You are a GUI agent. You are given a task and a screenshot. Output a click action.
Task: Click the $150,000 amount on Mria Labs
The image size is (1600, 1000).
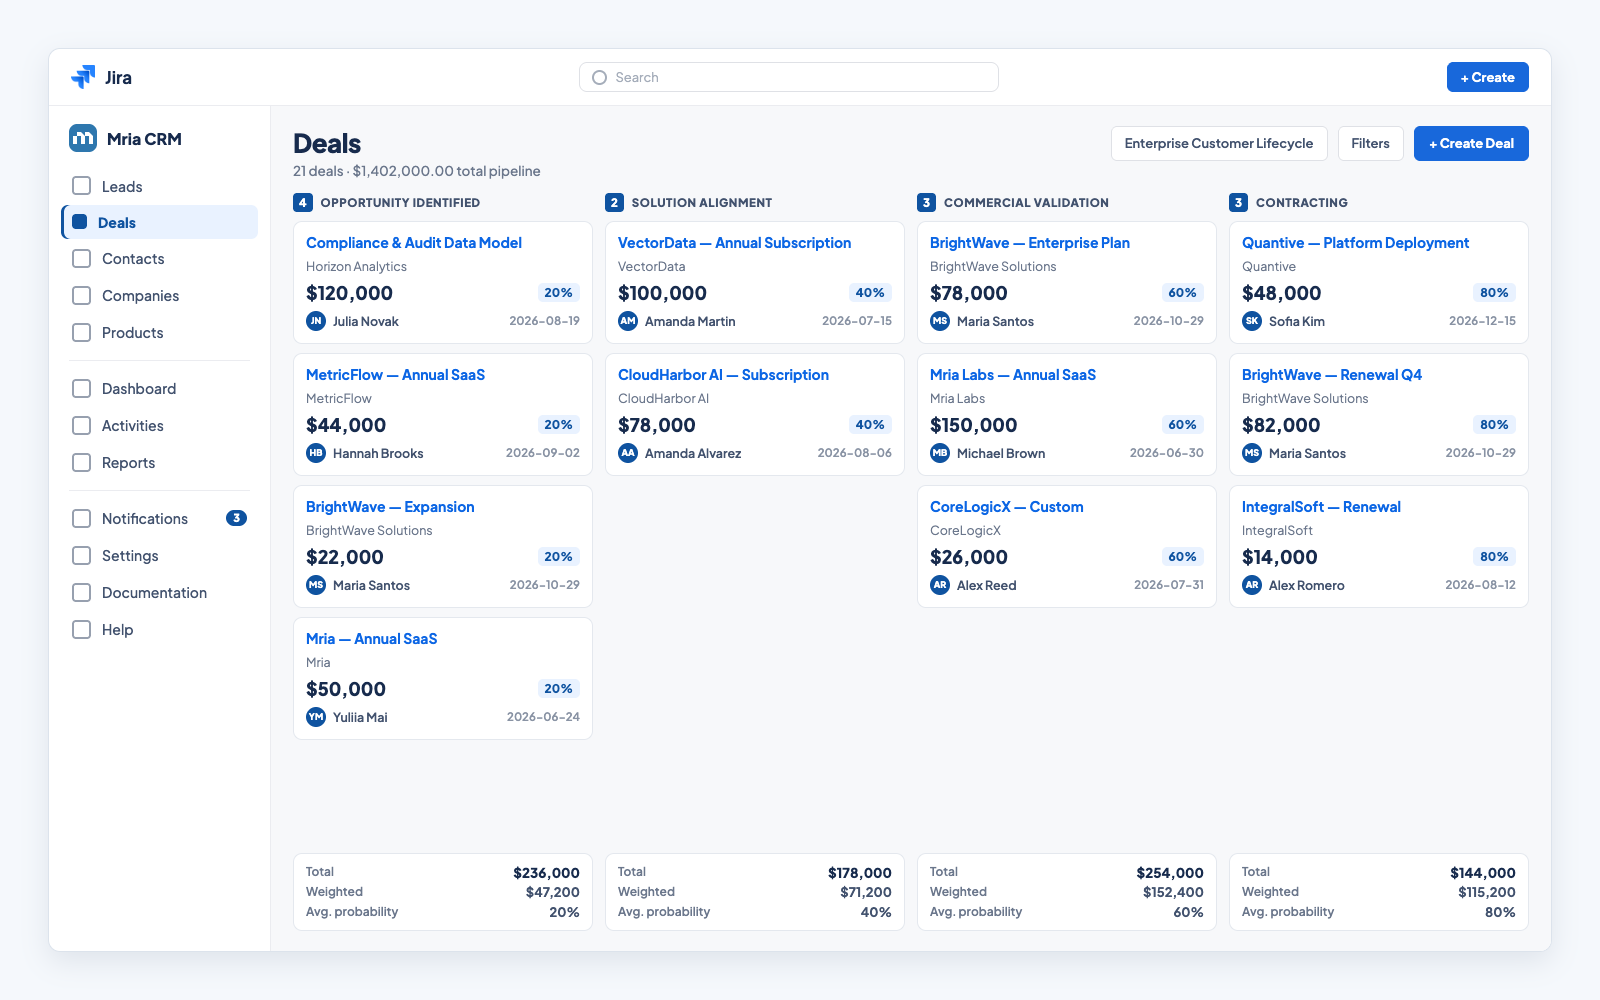[974, 425]
